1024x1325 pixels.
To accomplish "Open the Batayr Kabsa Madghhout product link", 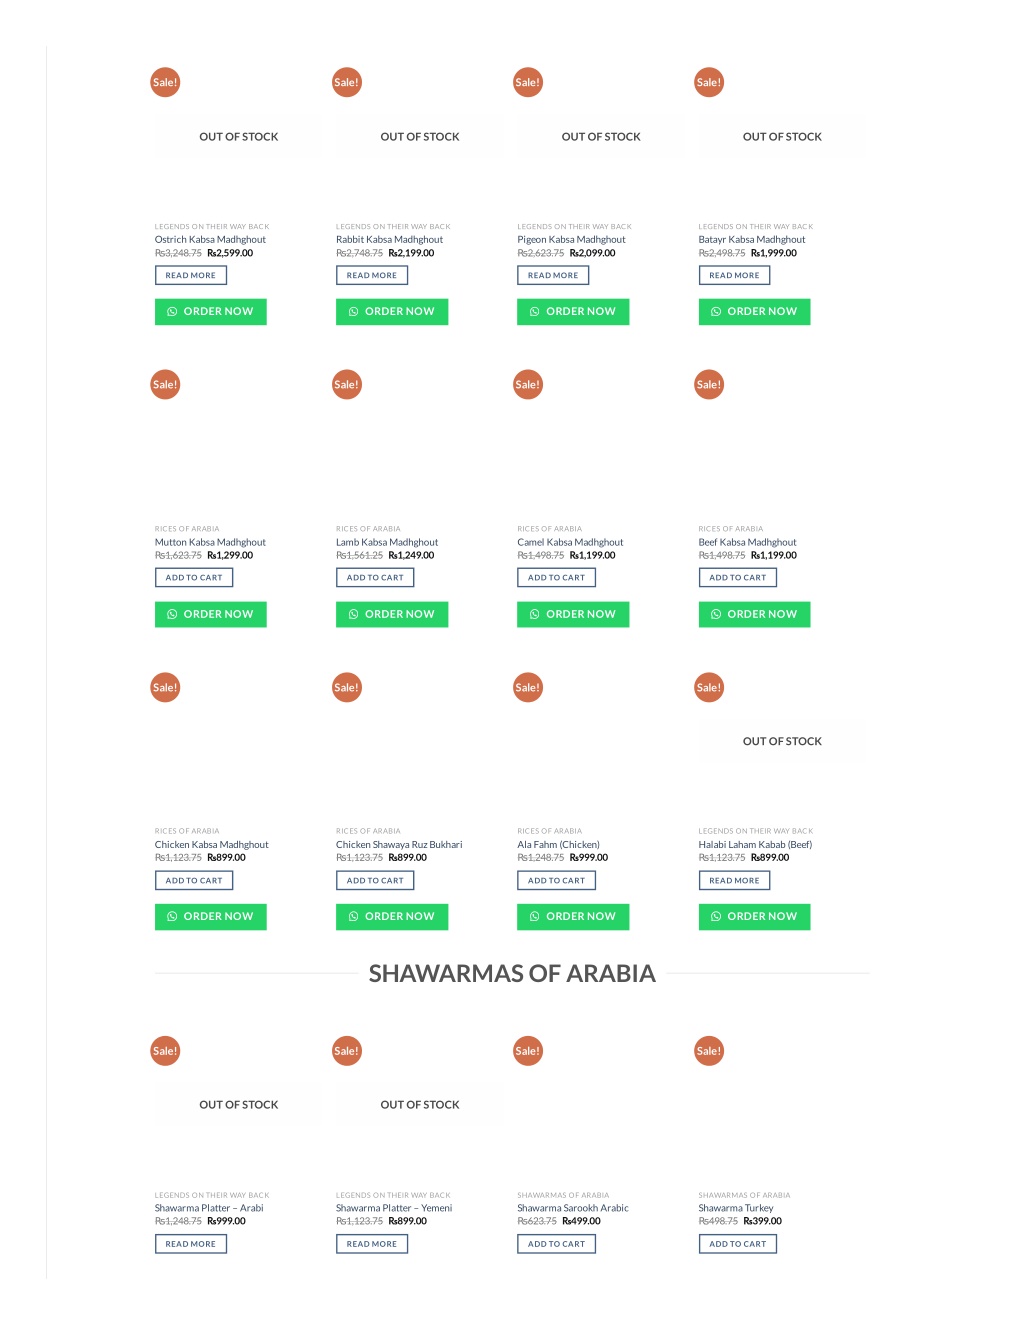I will point(752,240).
